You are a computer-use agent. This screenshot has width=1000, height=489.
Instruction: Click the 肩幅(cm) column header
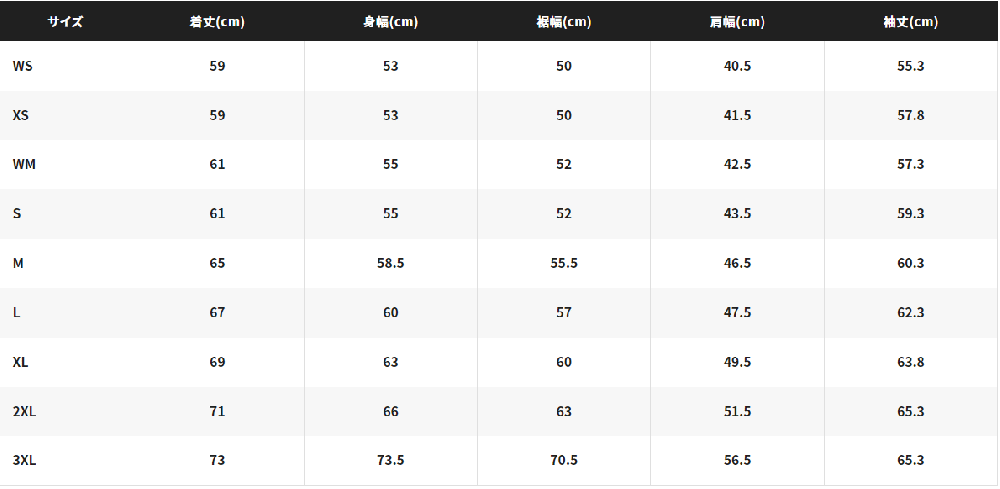[737, 22]
